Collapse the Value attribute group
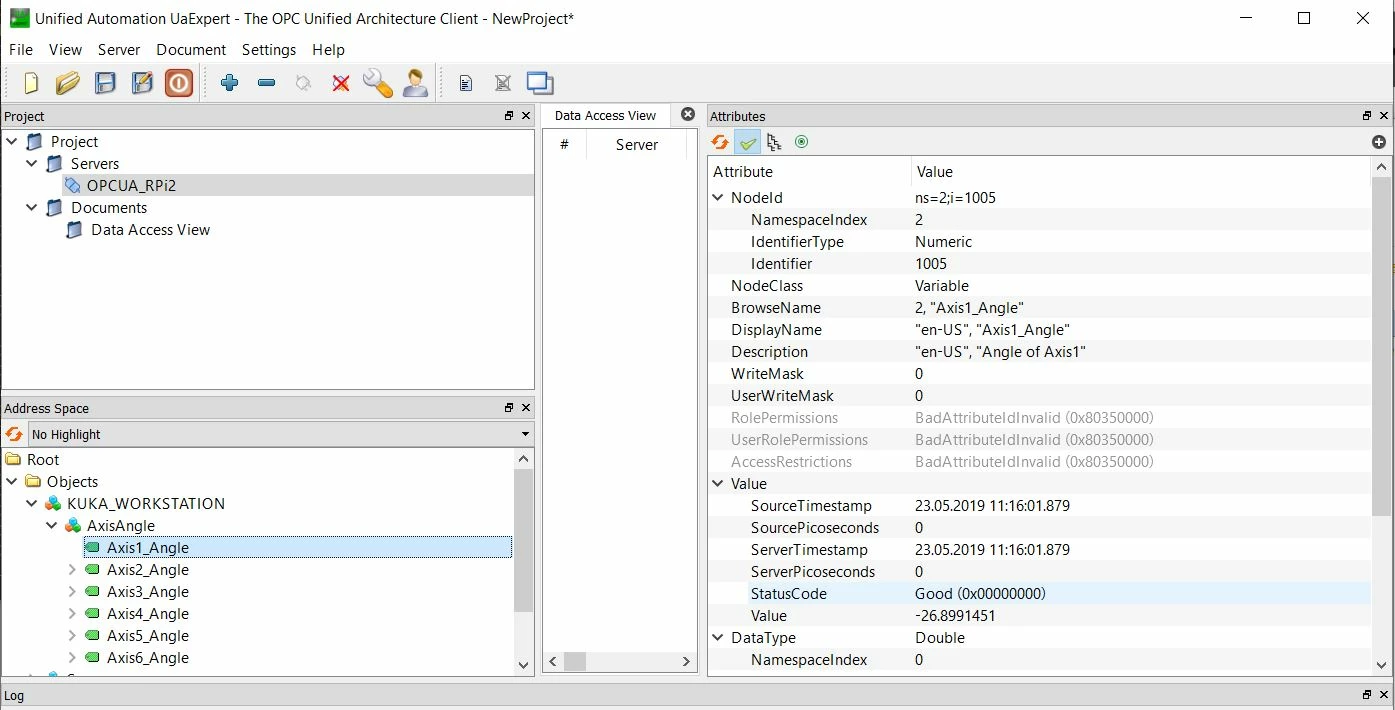Screen dimensions: 1395x710 coord(717,484)
